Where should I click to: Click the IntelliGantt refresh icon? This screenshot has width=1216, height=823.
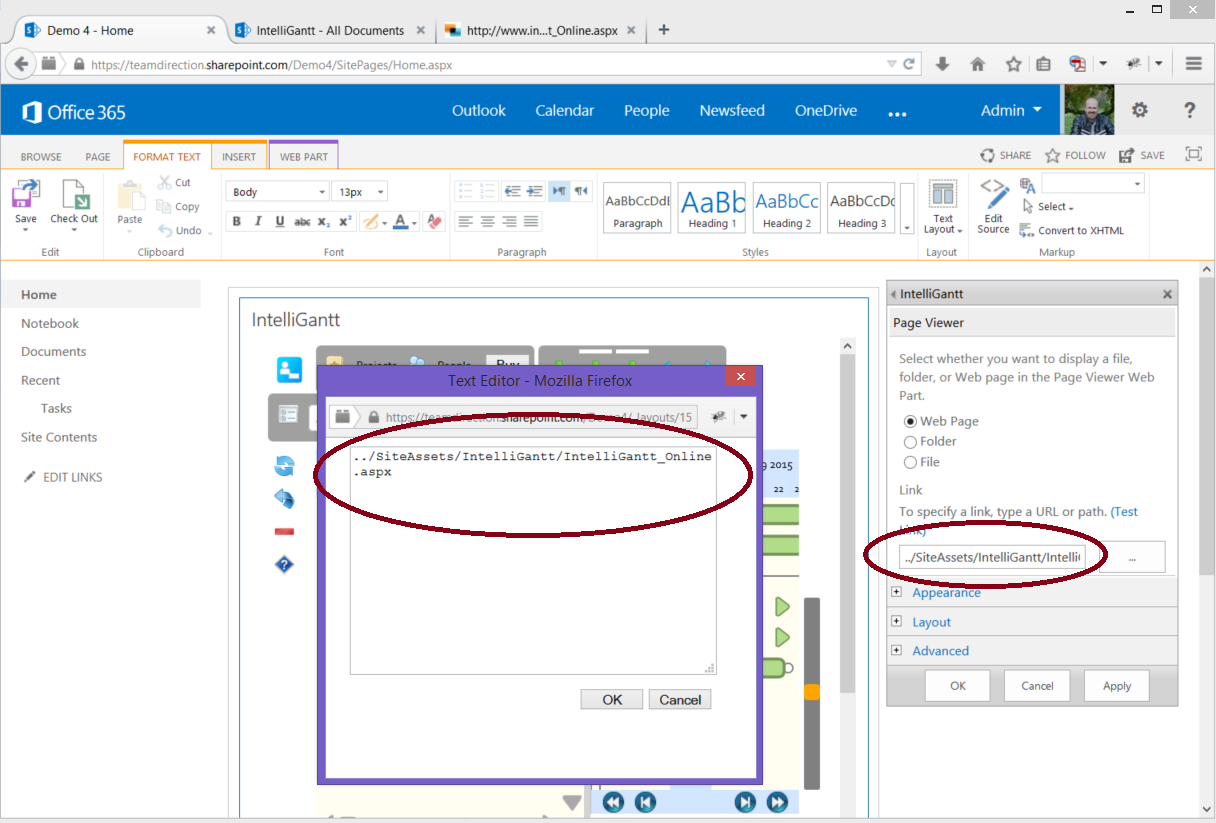pos(284,465)
